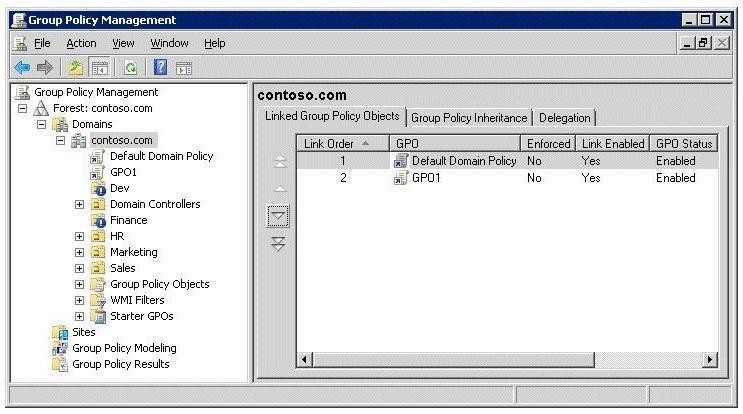Image resolution: width=743 pixels, height=414 pixels.
Task: Toggle the Show/Hide Console Tree icon
Action: tap(100, 68)
